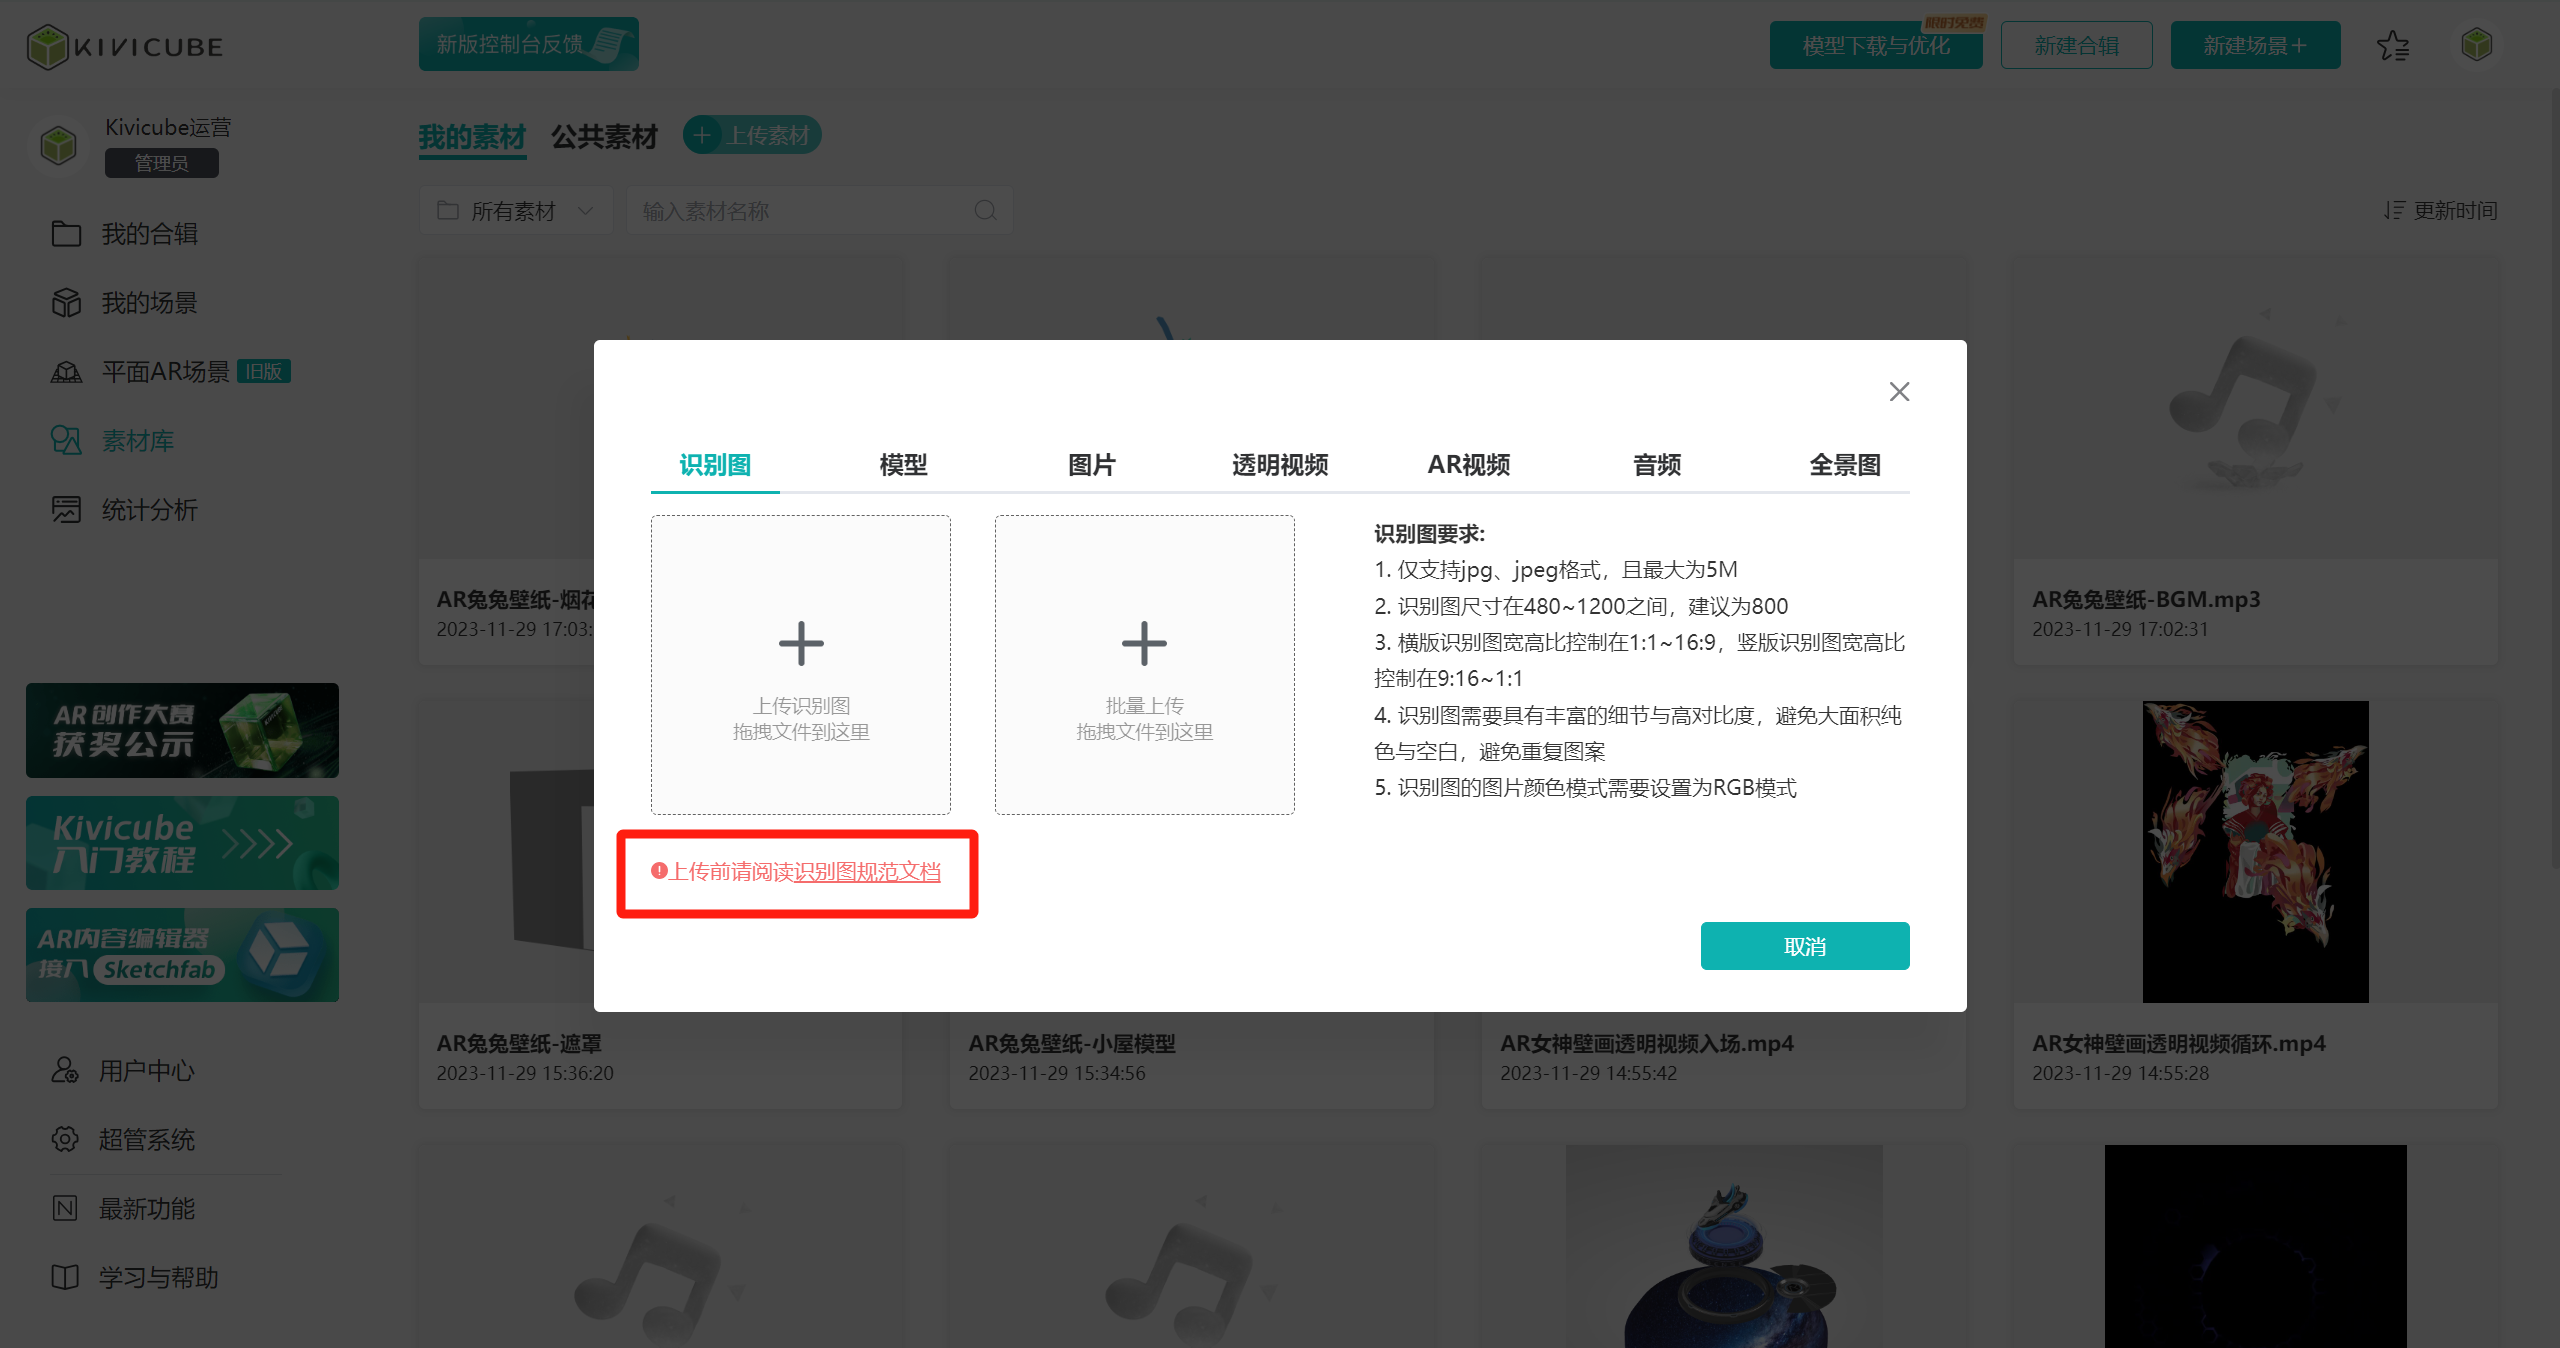Open the 识别图规范文档 link
2560x1348 pixels.
pyautogui.click(x=866, y=872)
